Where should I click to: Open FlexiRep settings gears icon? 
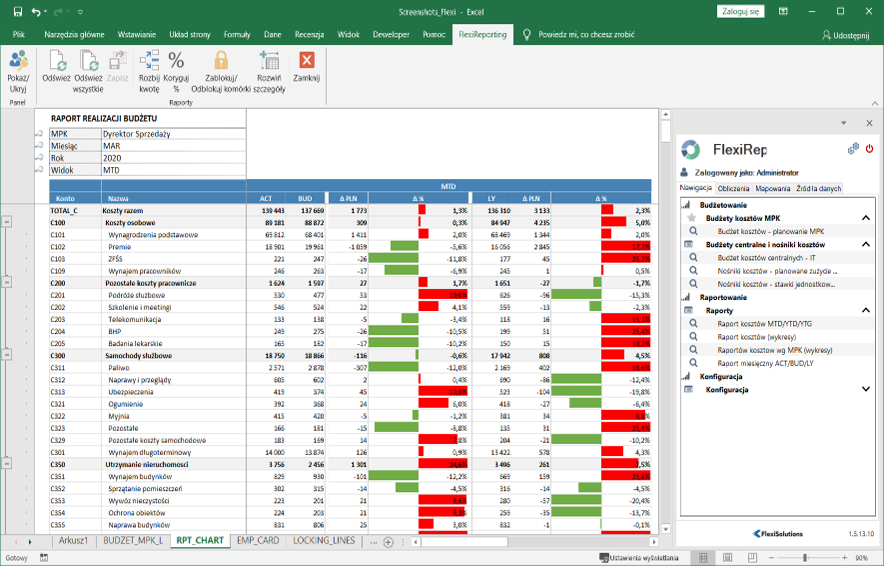(x=853, y=148)
